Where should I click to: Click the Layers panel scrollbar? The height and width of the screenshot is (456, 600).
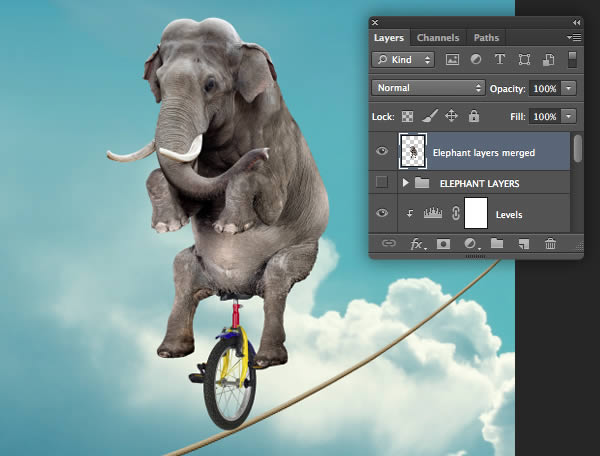578,148
